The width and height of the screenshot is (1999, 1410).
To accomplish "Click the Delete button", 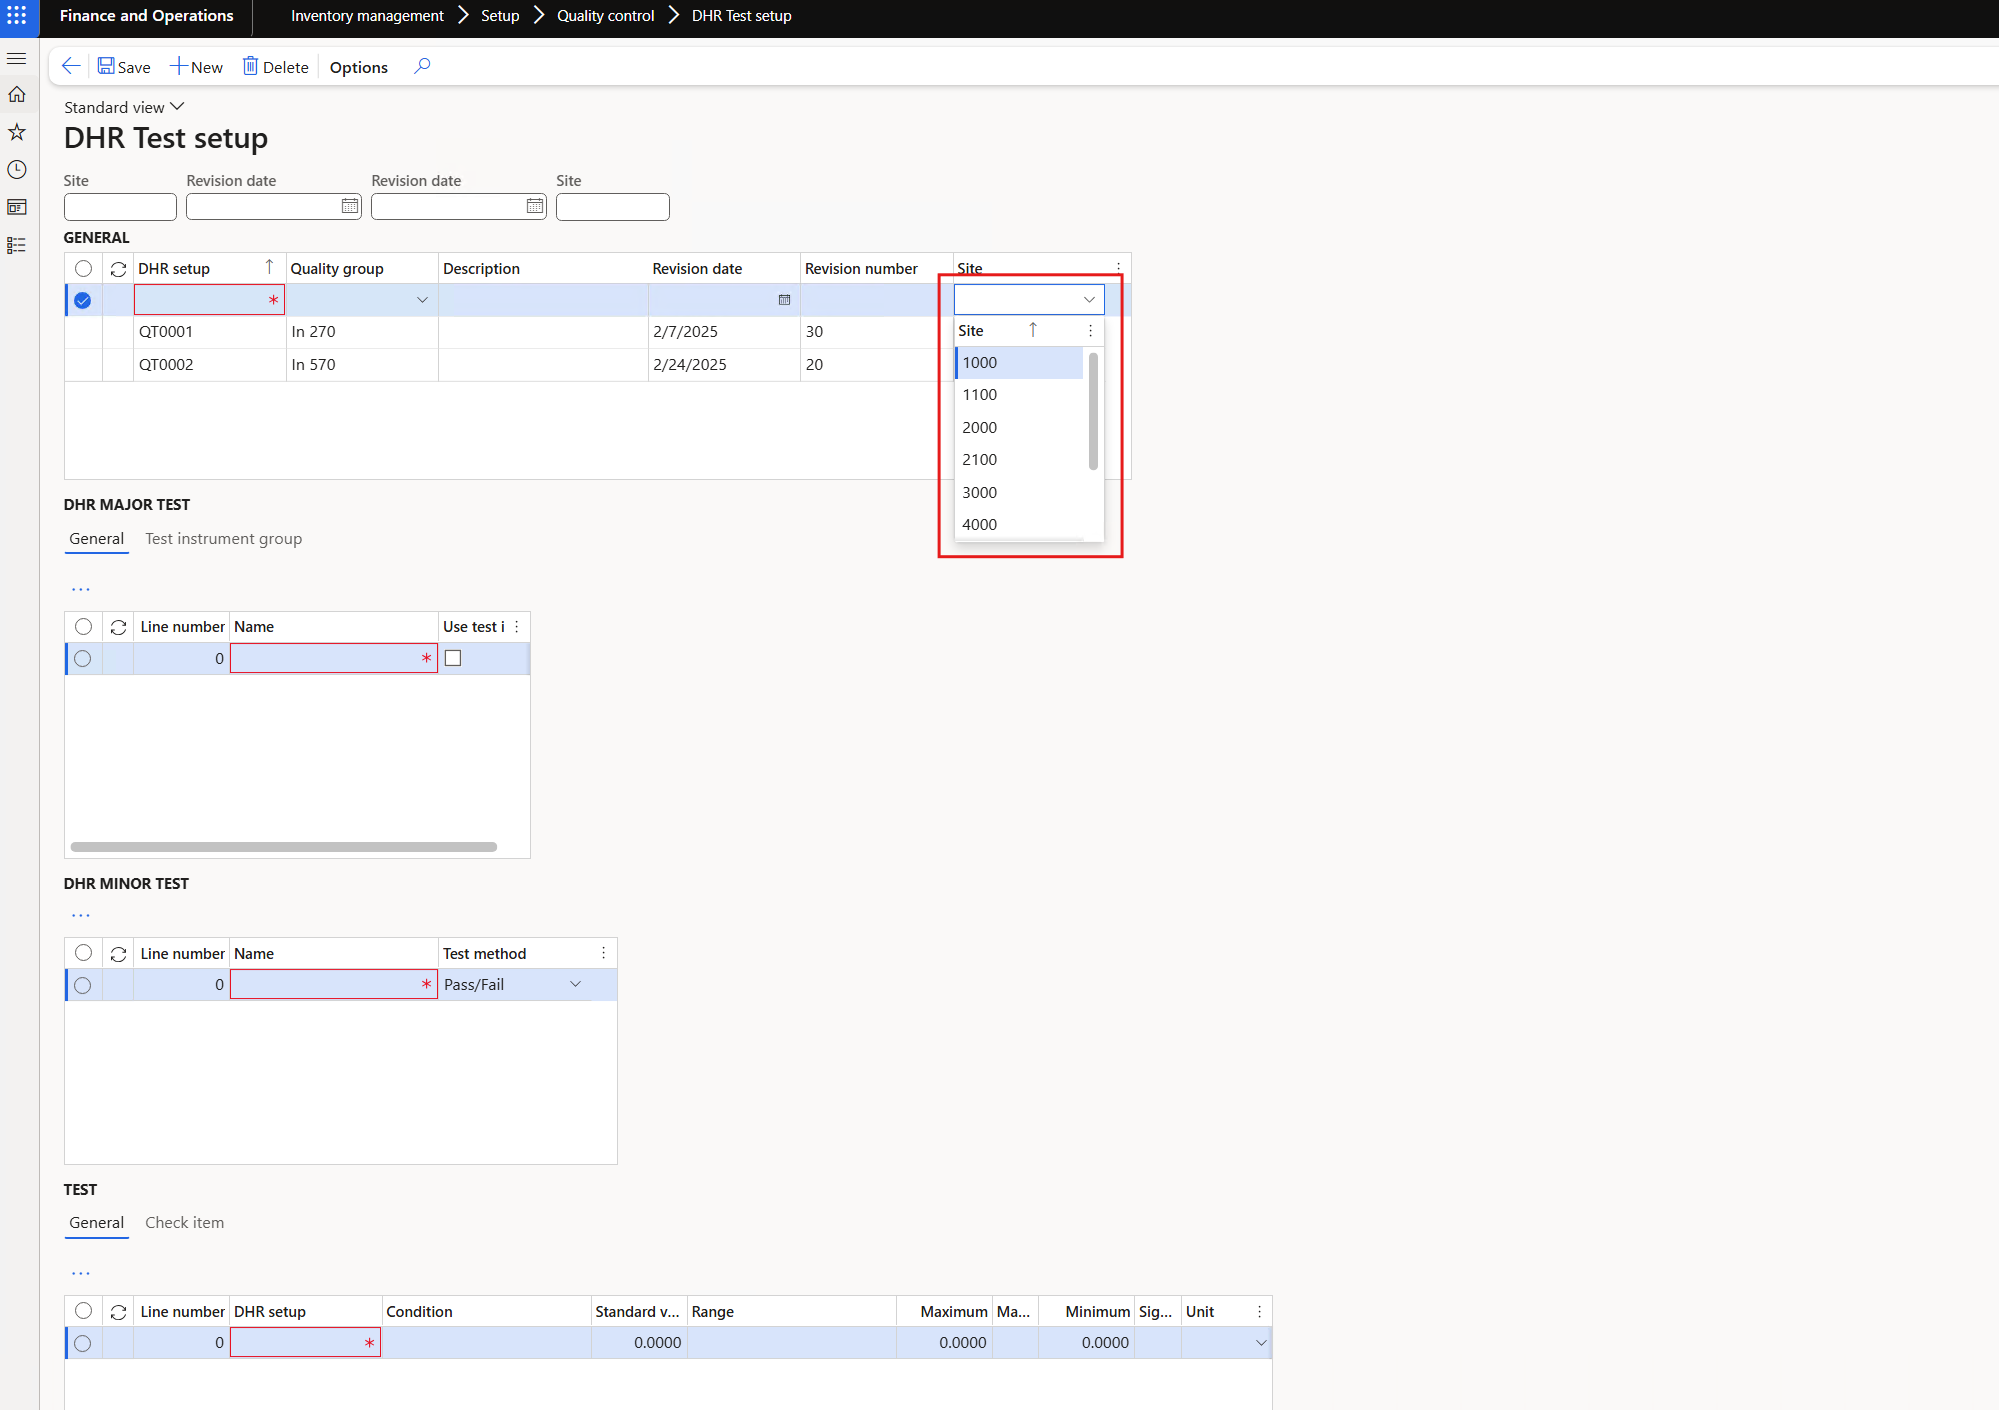I will point(276,67).
